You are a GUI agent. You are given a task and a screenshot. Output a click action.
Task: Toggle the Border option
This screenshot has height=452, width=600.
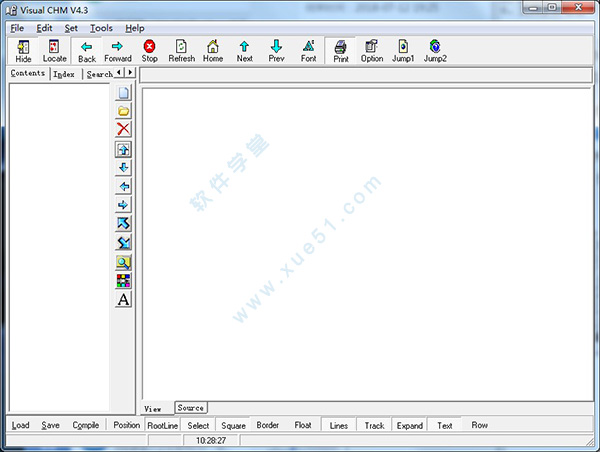pos(267,425)
